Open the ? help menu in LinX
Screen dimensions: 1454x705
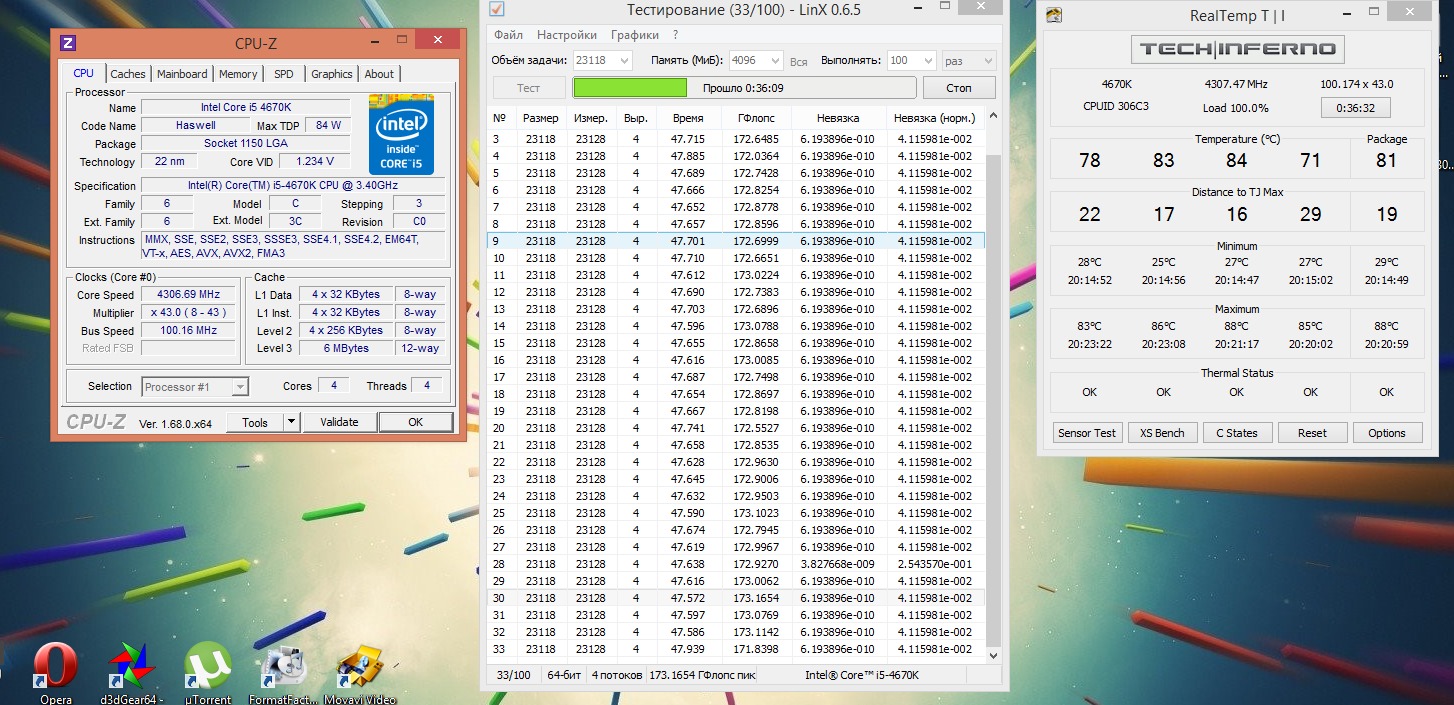676,35
